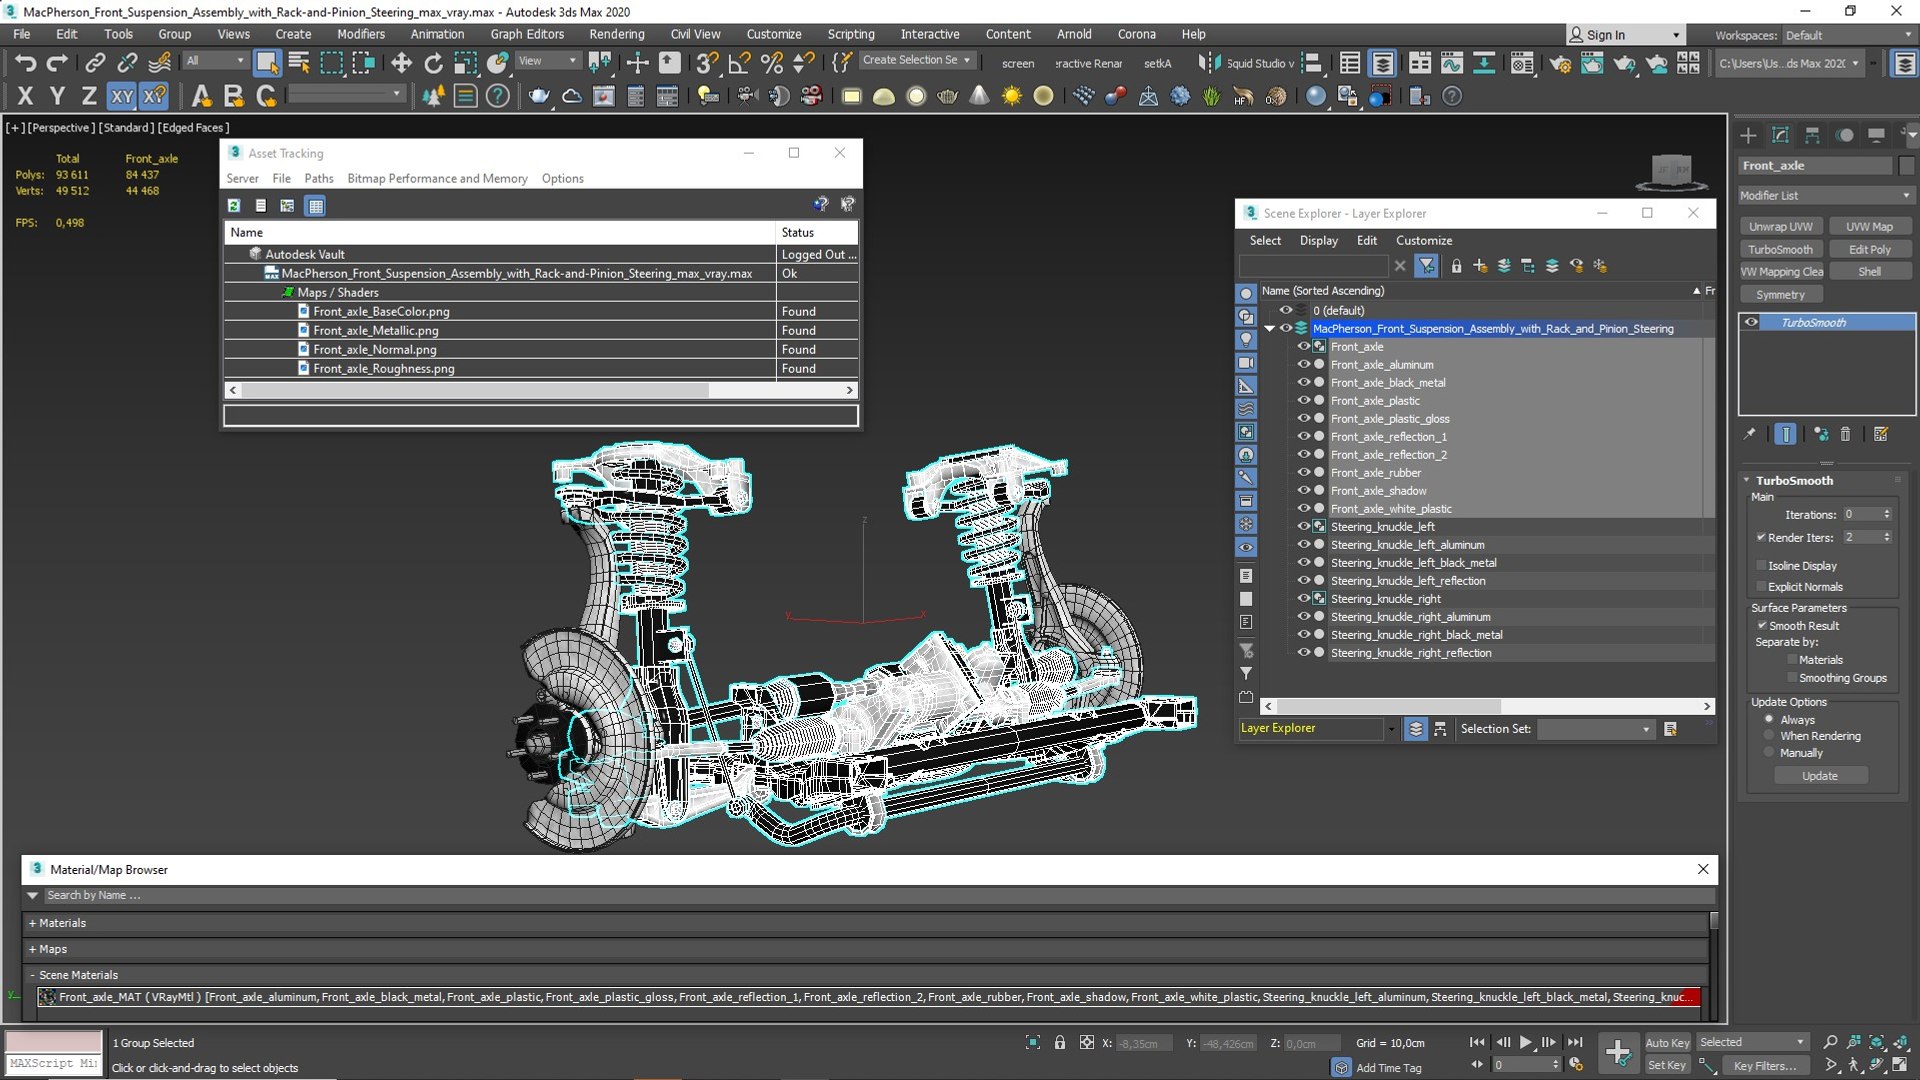Click the Isolate Selection icon in status bar

(x=1033, y=1043)
